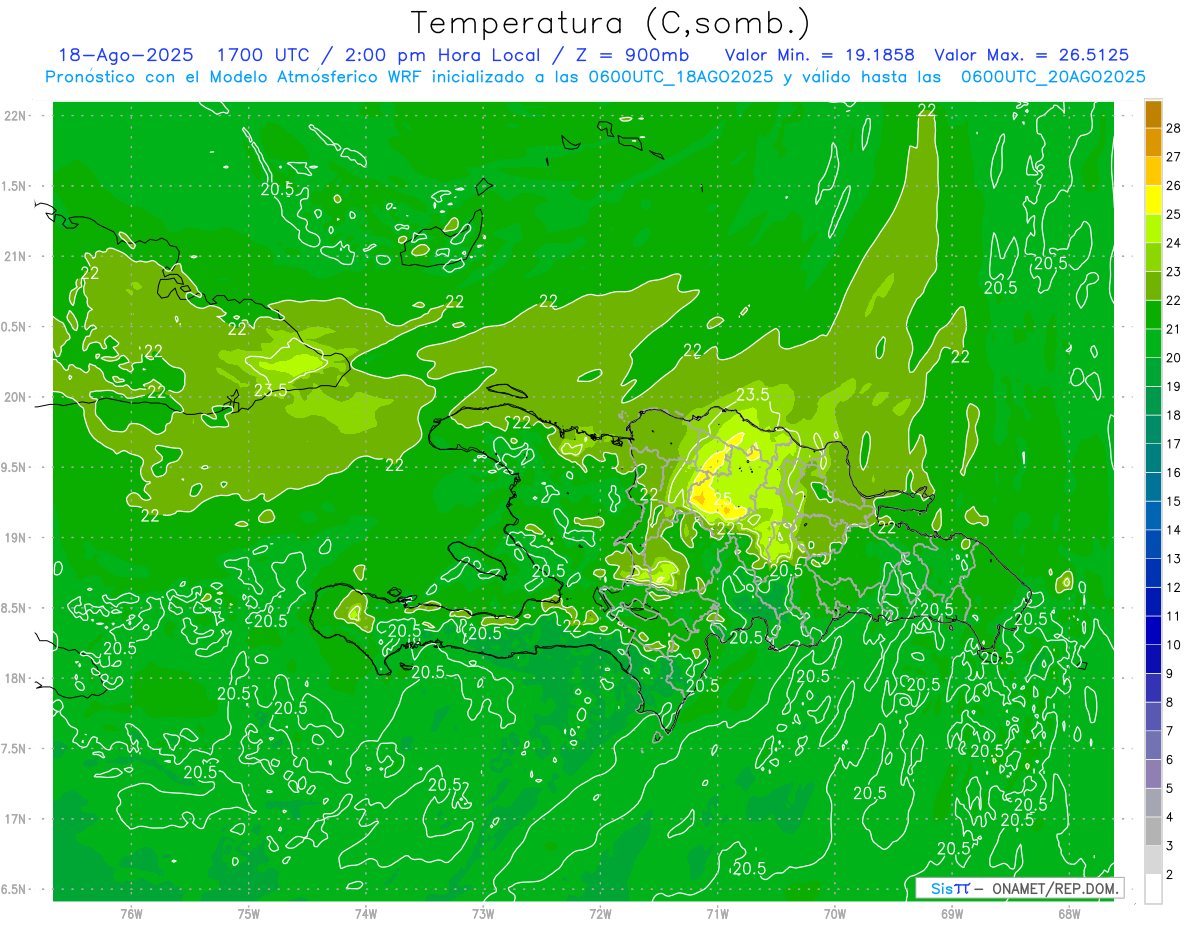Click the "70W" longitude axis label
Image resolution: width=1200 pixels, height=927 pixels.
click(834, 914)
